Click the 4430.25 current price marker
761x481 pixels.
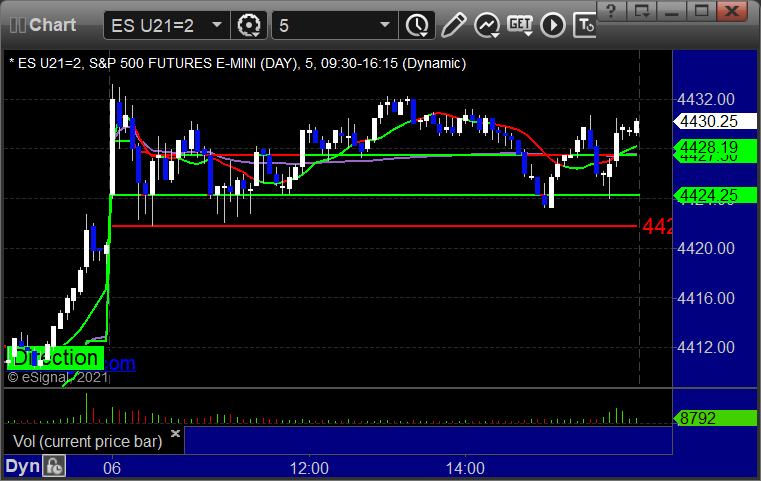pos(715,121)
